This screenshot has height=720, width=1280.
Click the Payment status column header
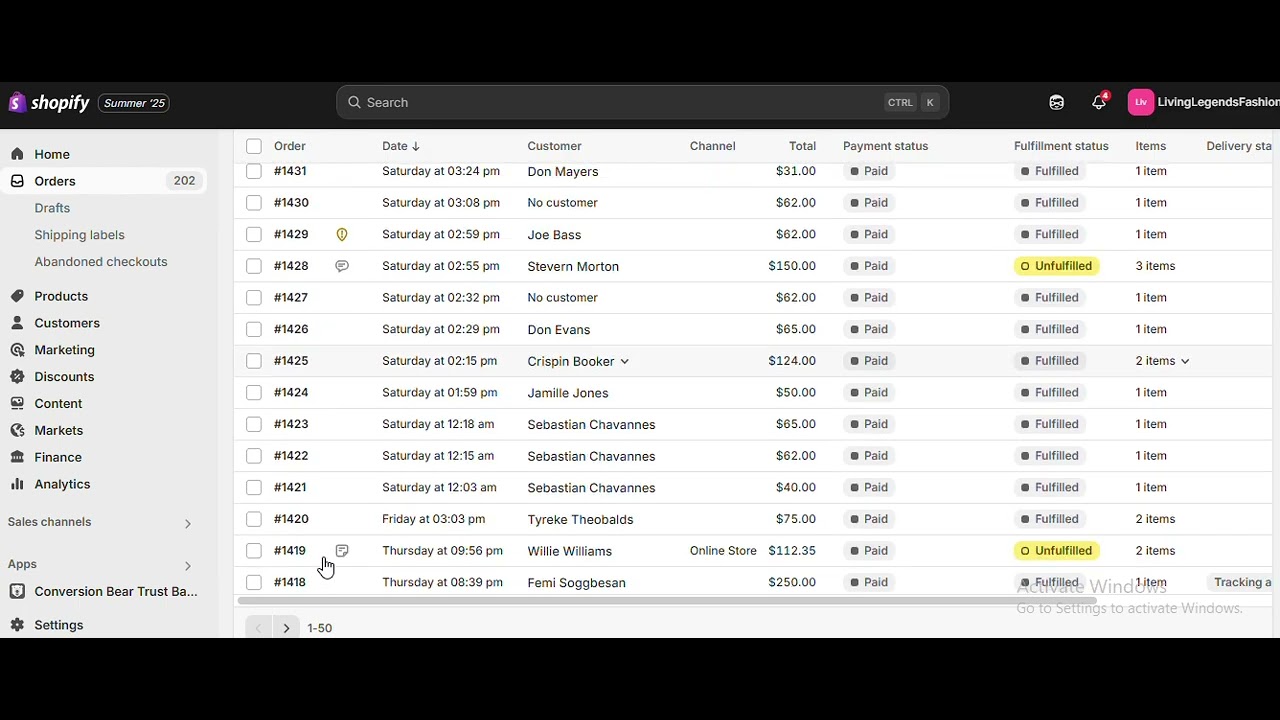(885, 146)
